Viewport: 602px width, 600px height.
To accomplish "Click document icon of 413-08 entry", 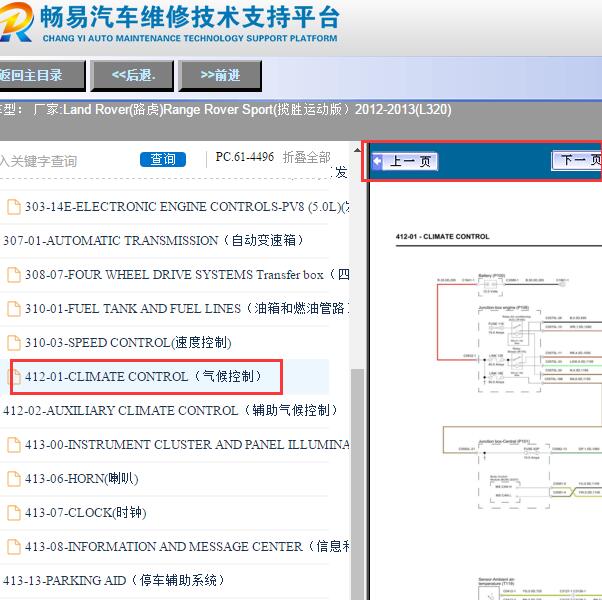I will 14,547.
